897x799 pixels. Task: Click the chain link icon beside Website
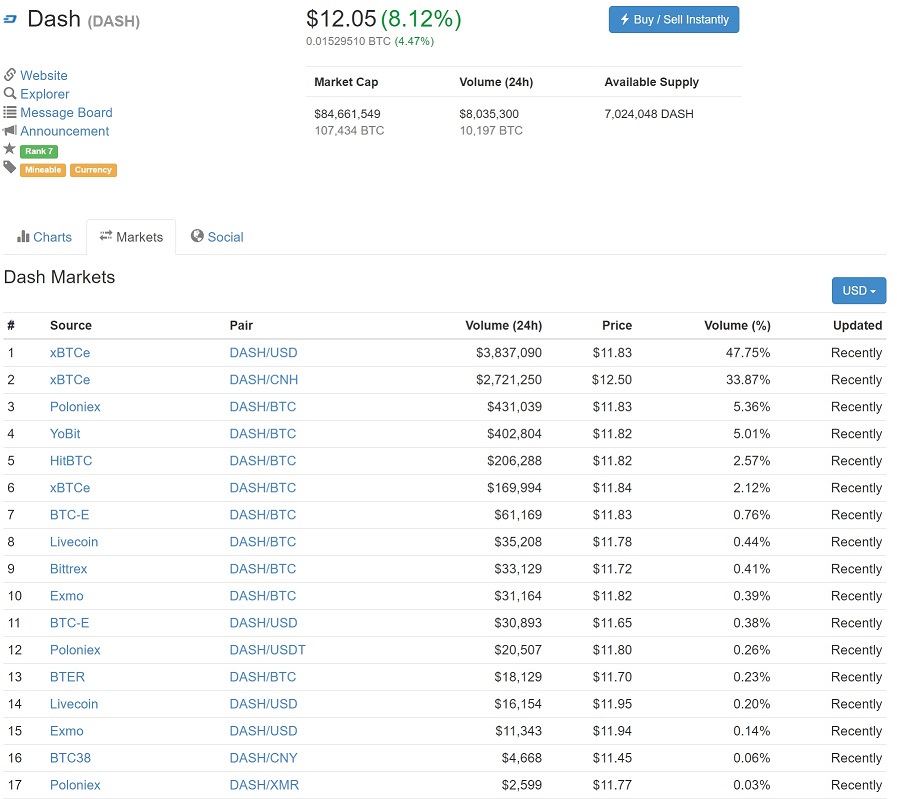coord(10,75)
